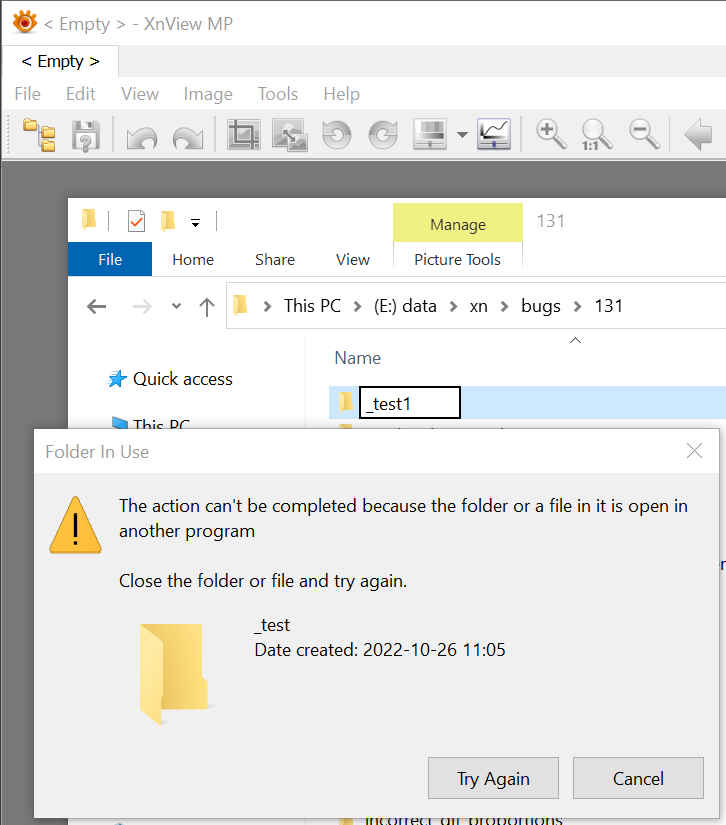Open the dropdown arrow beside the toolbar scan icon
This screenshot has height=825, width=726.
pyautogui.click(x=462, y=135)
